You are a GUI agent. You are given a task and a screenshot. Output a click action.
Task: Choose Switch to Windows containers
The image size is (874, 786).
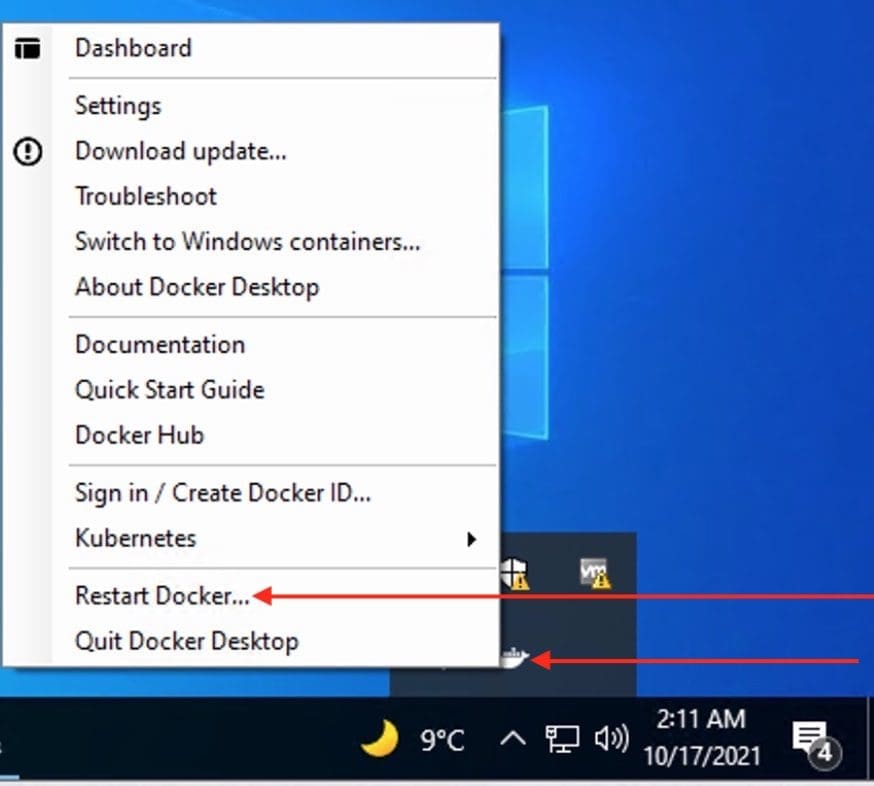pyautogui.click(x=247, y=242)
